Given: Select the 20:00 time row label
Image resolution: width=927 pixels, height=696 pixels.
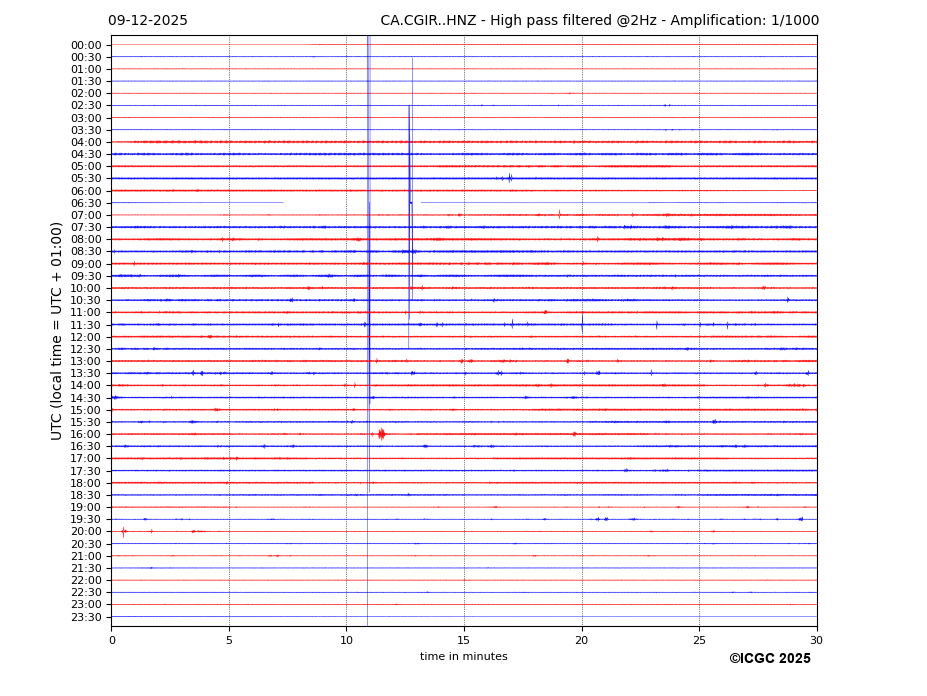Looking at the screenshot, I should [85, 532].
